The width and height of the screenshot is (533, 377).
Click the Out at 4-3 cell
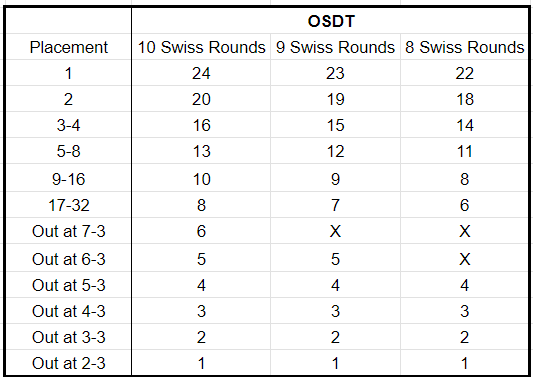[68, 311]
